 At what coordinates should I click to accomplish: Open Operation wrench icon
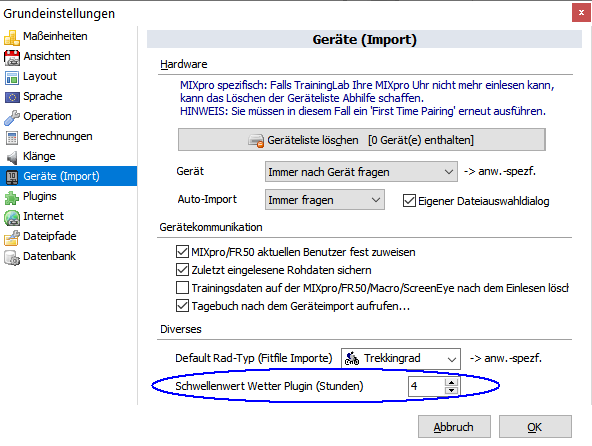pos(11,117)
